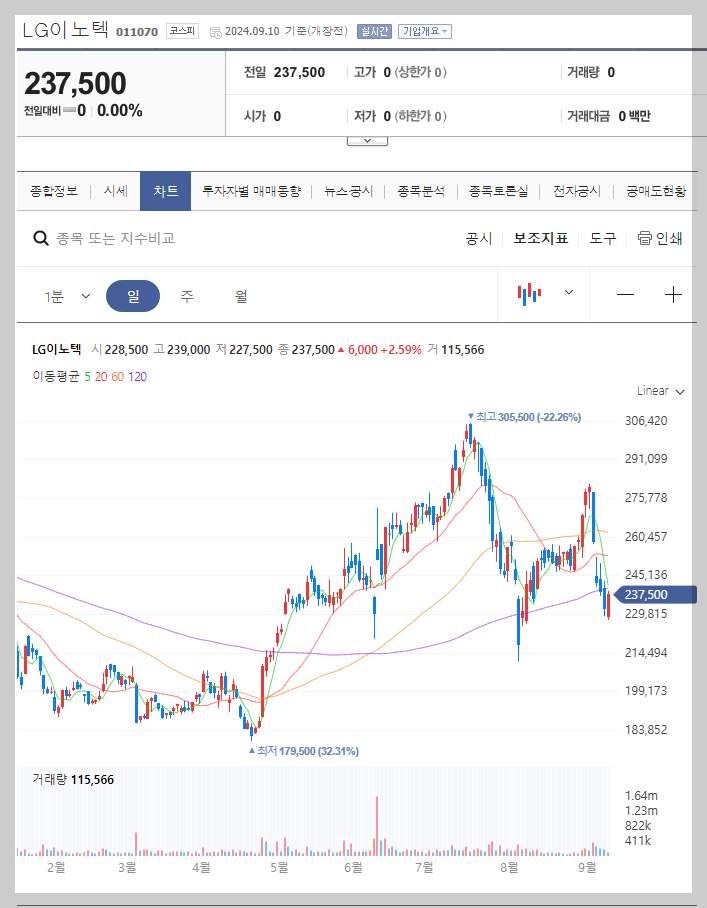Click the 237,500 current price marker
Screen dimensions: 707x908
pyautogui.click(x=654, y=595)
